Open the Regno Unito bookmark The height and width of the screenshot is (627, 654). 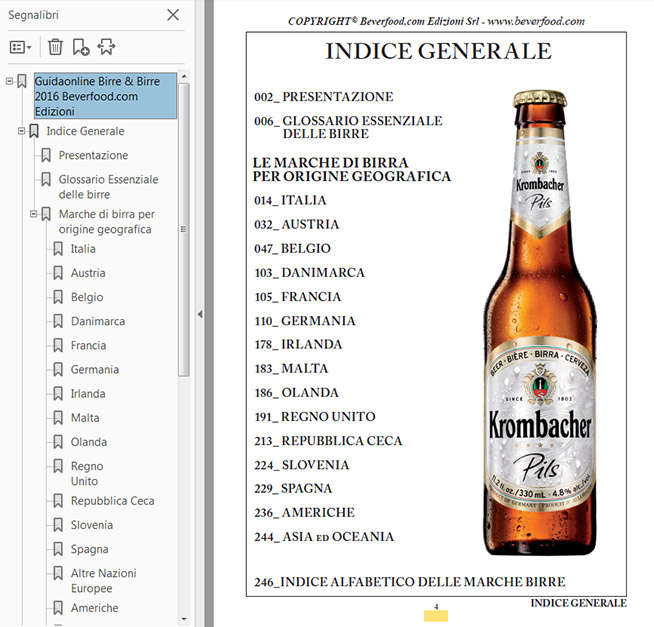(87, 474)
